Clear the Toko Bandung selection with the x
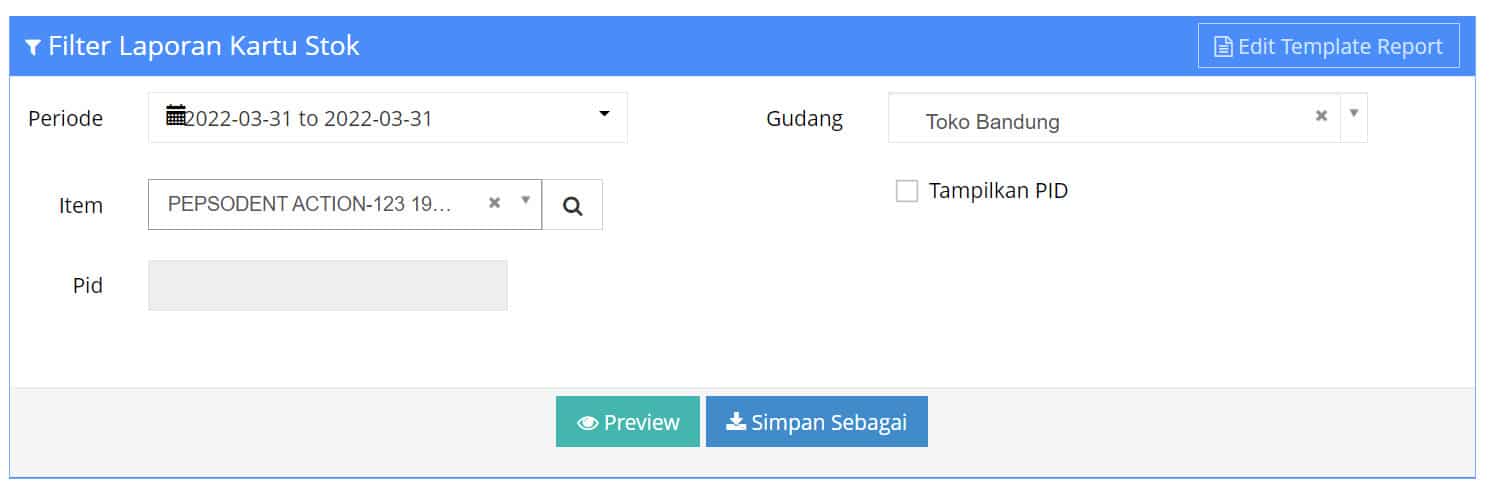 coord(1321,116)
